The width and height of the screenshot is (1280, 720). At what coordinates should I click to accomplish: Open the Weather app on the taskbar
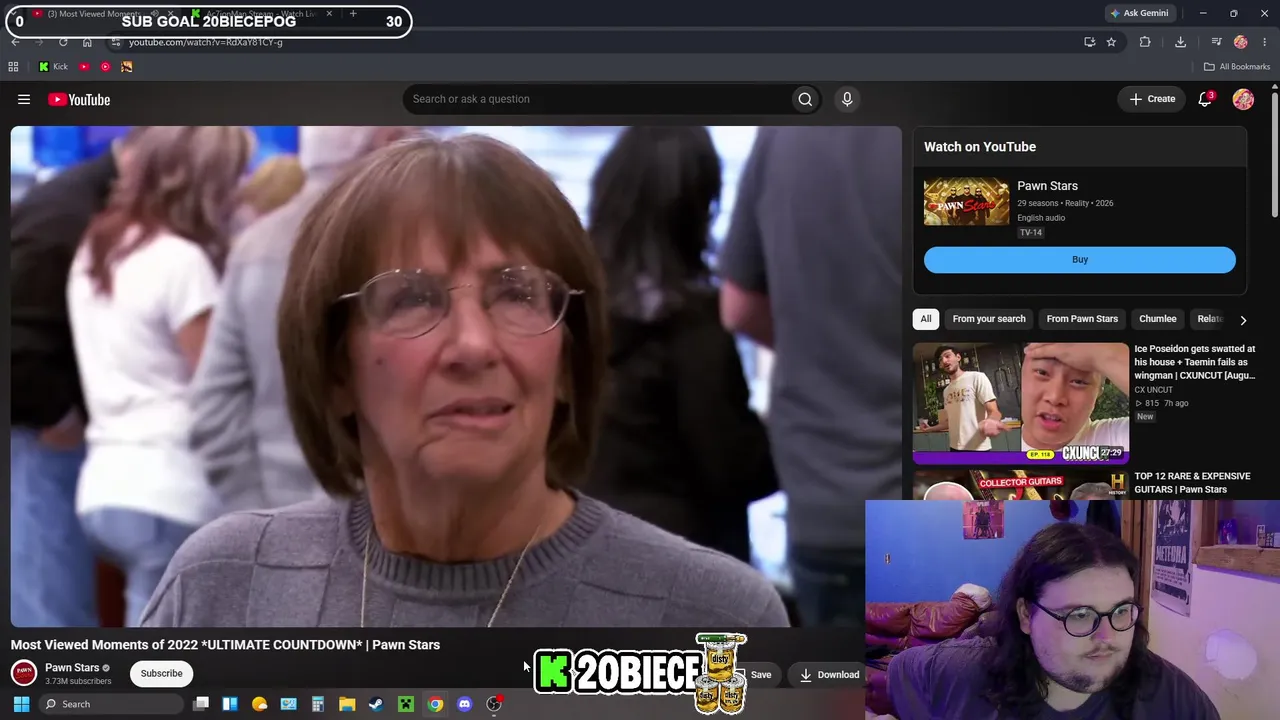coord(260,704)
